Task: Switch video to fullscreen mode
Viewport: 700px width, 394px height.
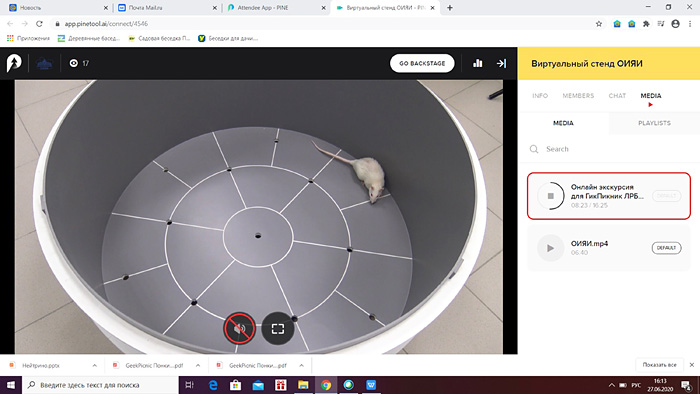Action: (x=278, y=328)
